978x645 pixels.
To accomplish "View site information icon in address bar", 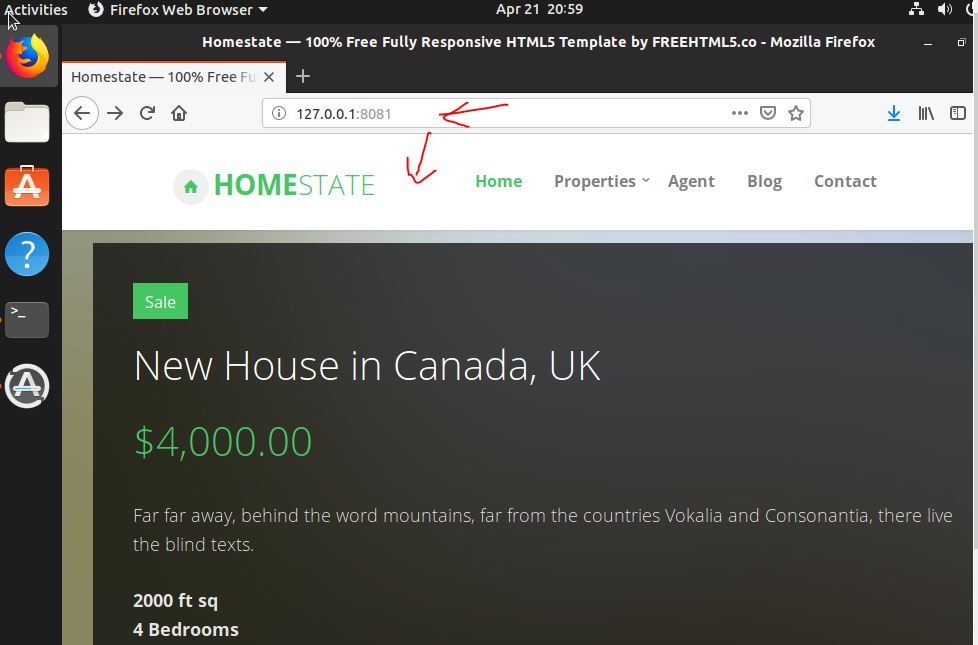I will [279, 114].
